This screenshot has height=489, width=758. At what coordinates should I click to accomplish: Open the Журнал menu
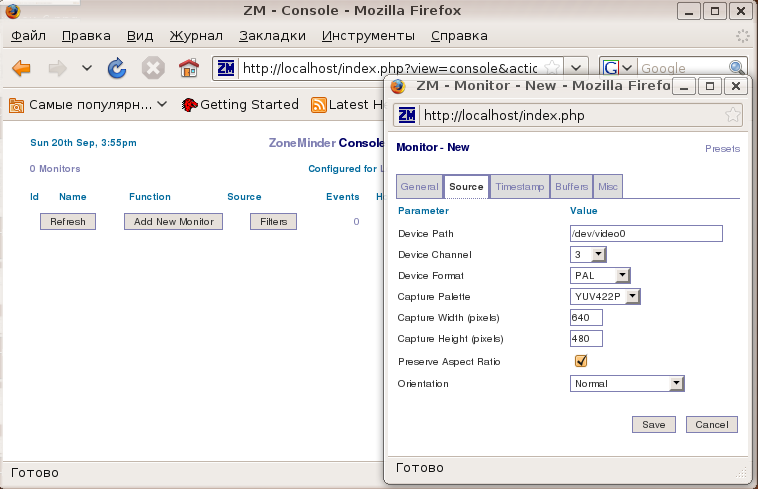(x=196, y=36)
